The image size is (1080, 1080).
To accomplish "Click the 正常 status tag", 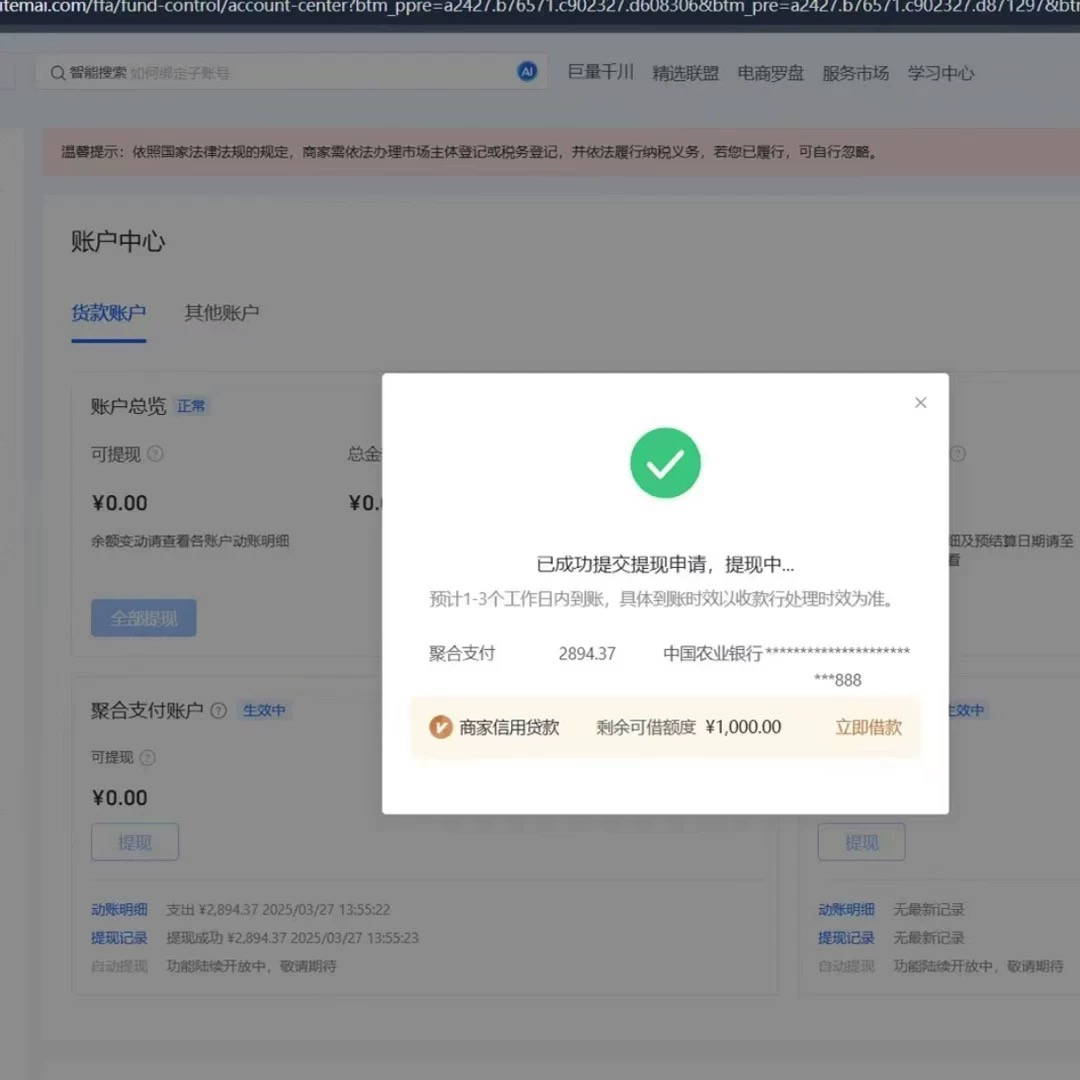I will [191, 406].
